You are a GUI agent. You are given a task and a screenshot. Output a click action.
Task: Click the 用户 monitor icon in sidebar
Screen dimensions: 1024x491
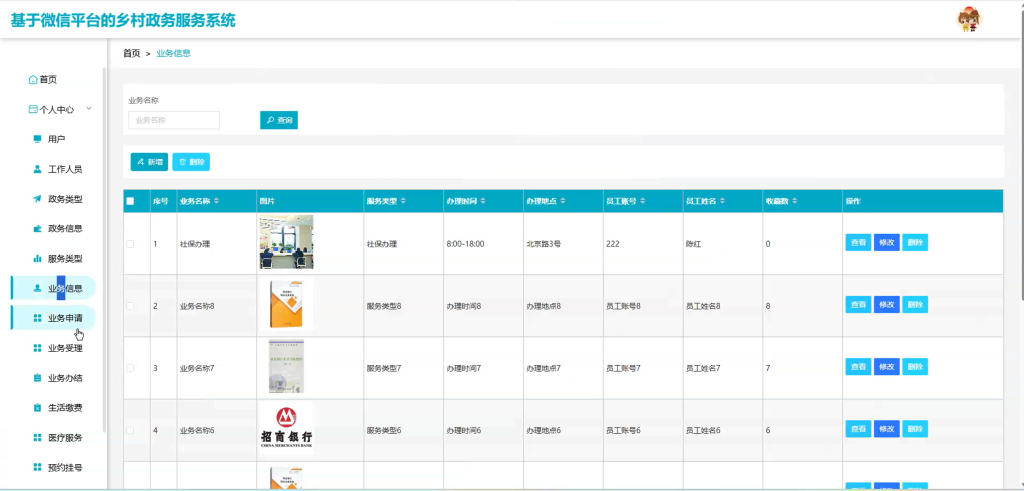(x=37, y=139)
